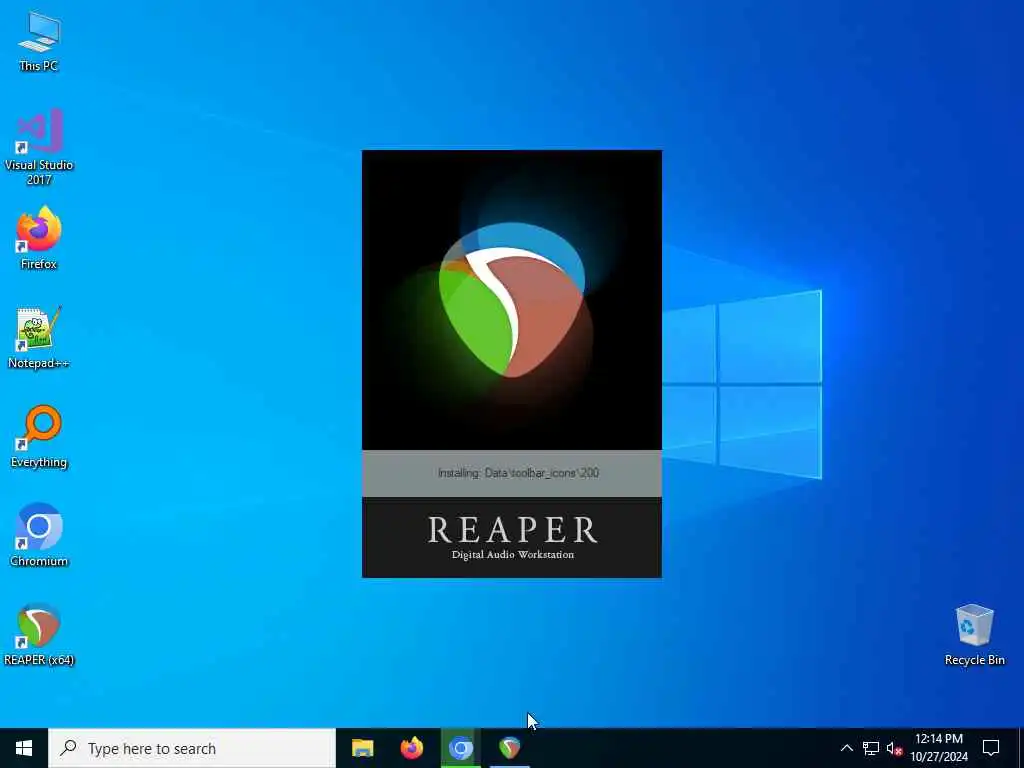This screenshot has height=768, width=1024.
Task: Open the clock showing 12:14 PM
Action: point(939,748)
